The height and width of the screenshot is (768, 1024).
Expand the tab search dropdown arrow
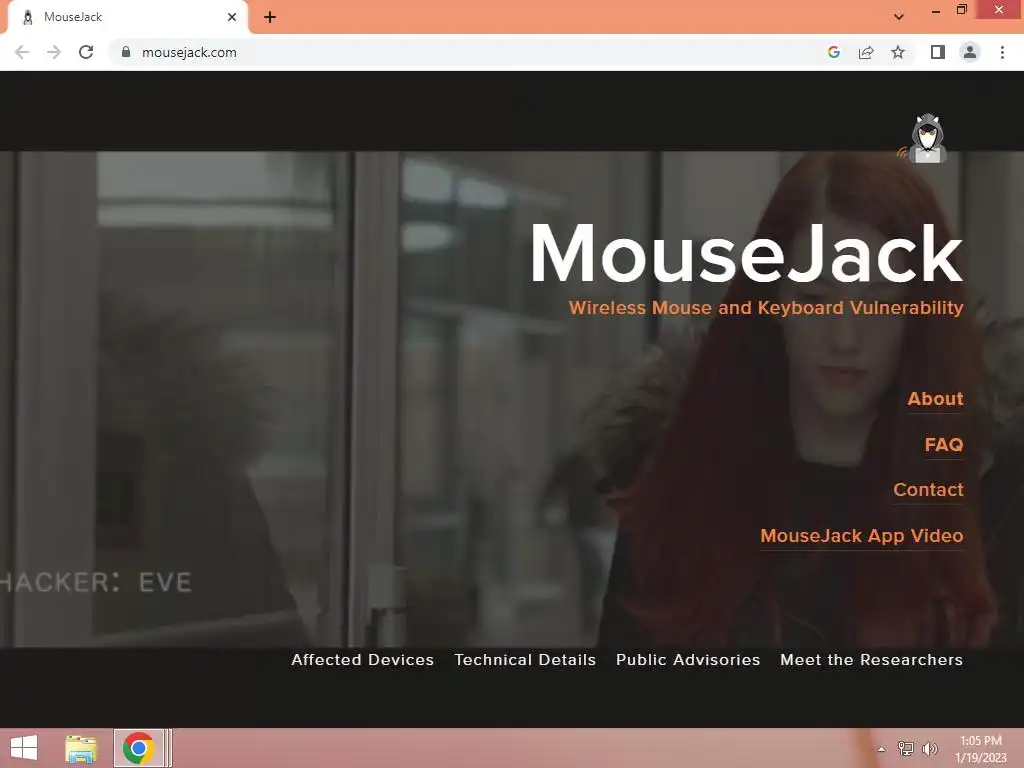899,17
